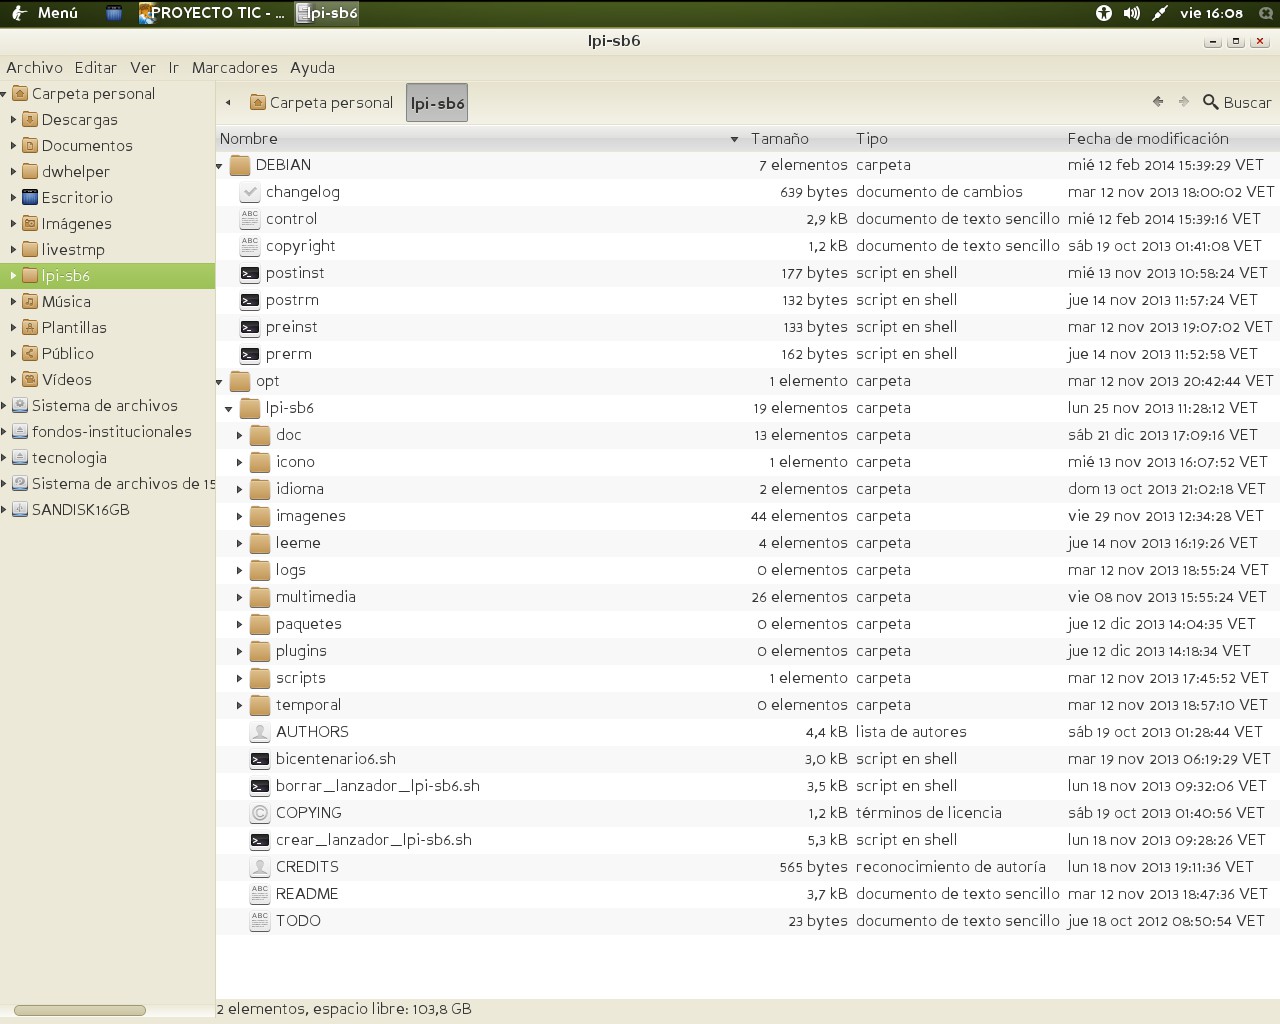Expand the multimedia folder
The width and height of the screenshot is (1280, 1024).
[240, 597]
